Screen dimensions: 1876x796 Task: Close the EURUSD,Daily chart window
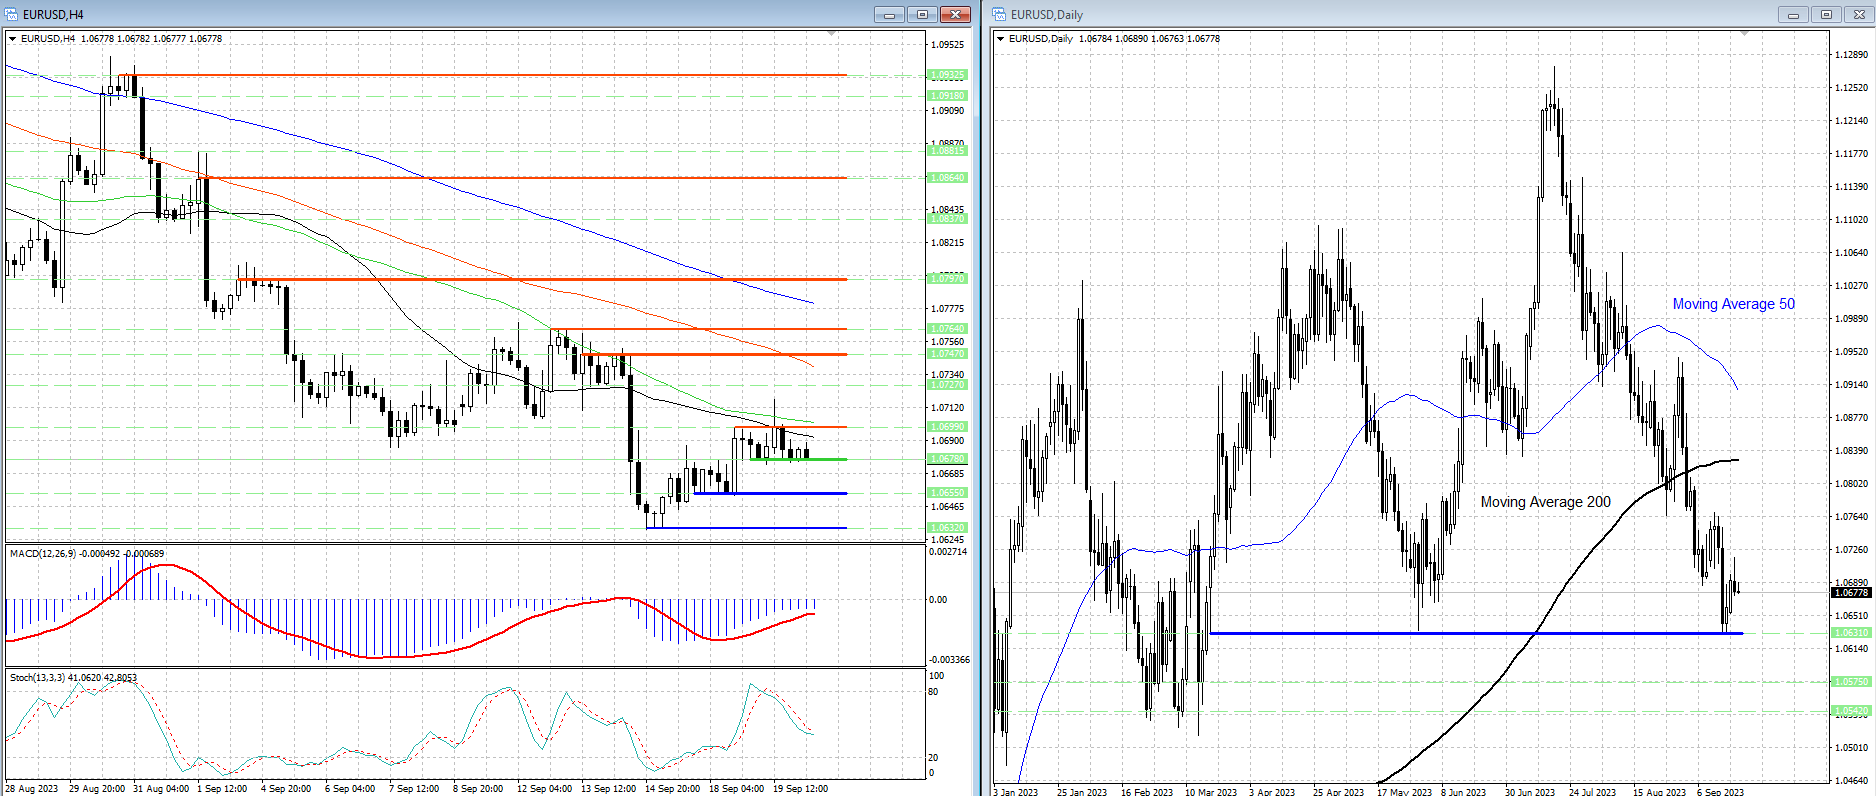pos(1859,14)
